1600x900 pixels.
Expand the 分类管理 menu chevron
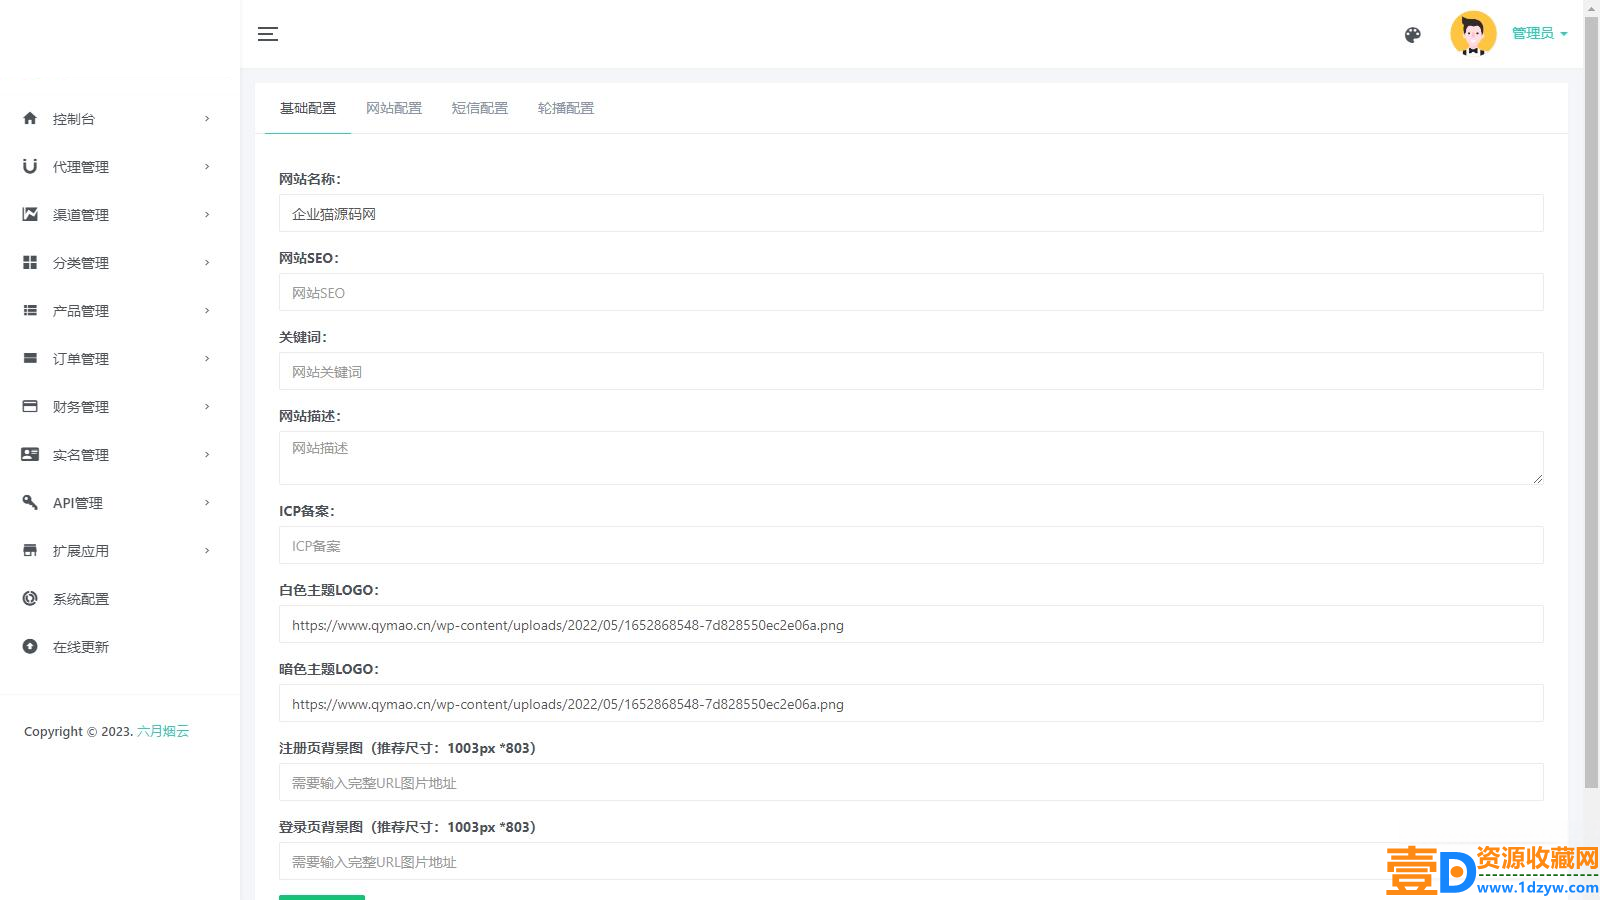click(207, 263)
